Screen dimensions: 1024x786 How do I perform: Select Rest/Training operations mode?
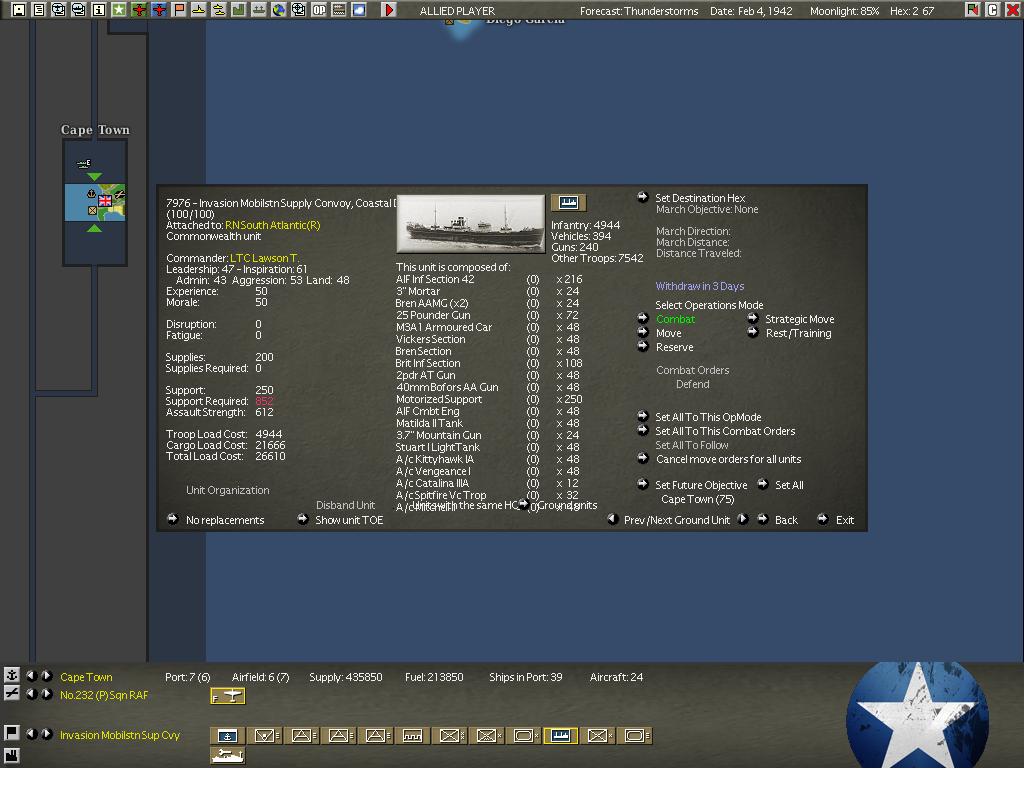(x=797, y=333)
